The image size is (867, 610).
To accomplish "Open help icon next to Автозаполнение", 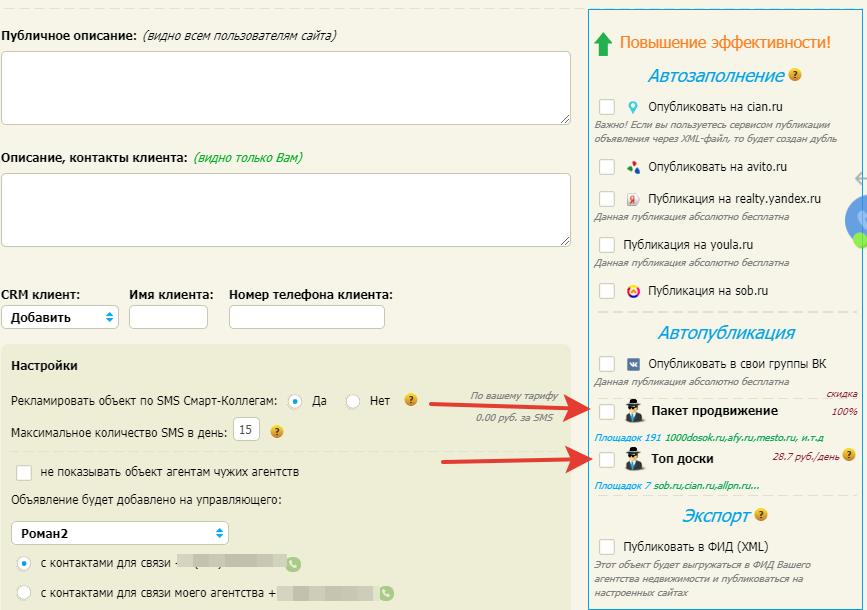I will click(x=795, y=75).
